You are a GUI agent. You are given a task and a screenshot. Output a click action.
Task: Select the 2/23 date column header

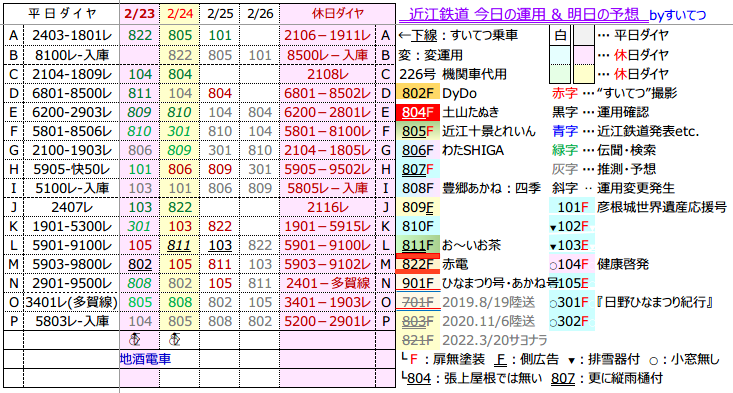139,14
